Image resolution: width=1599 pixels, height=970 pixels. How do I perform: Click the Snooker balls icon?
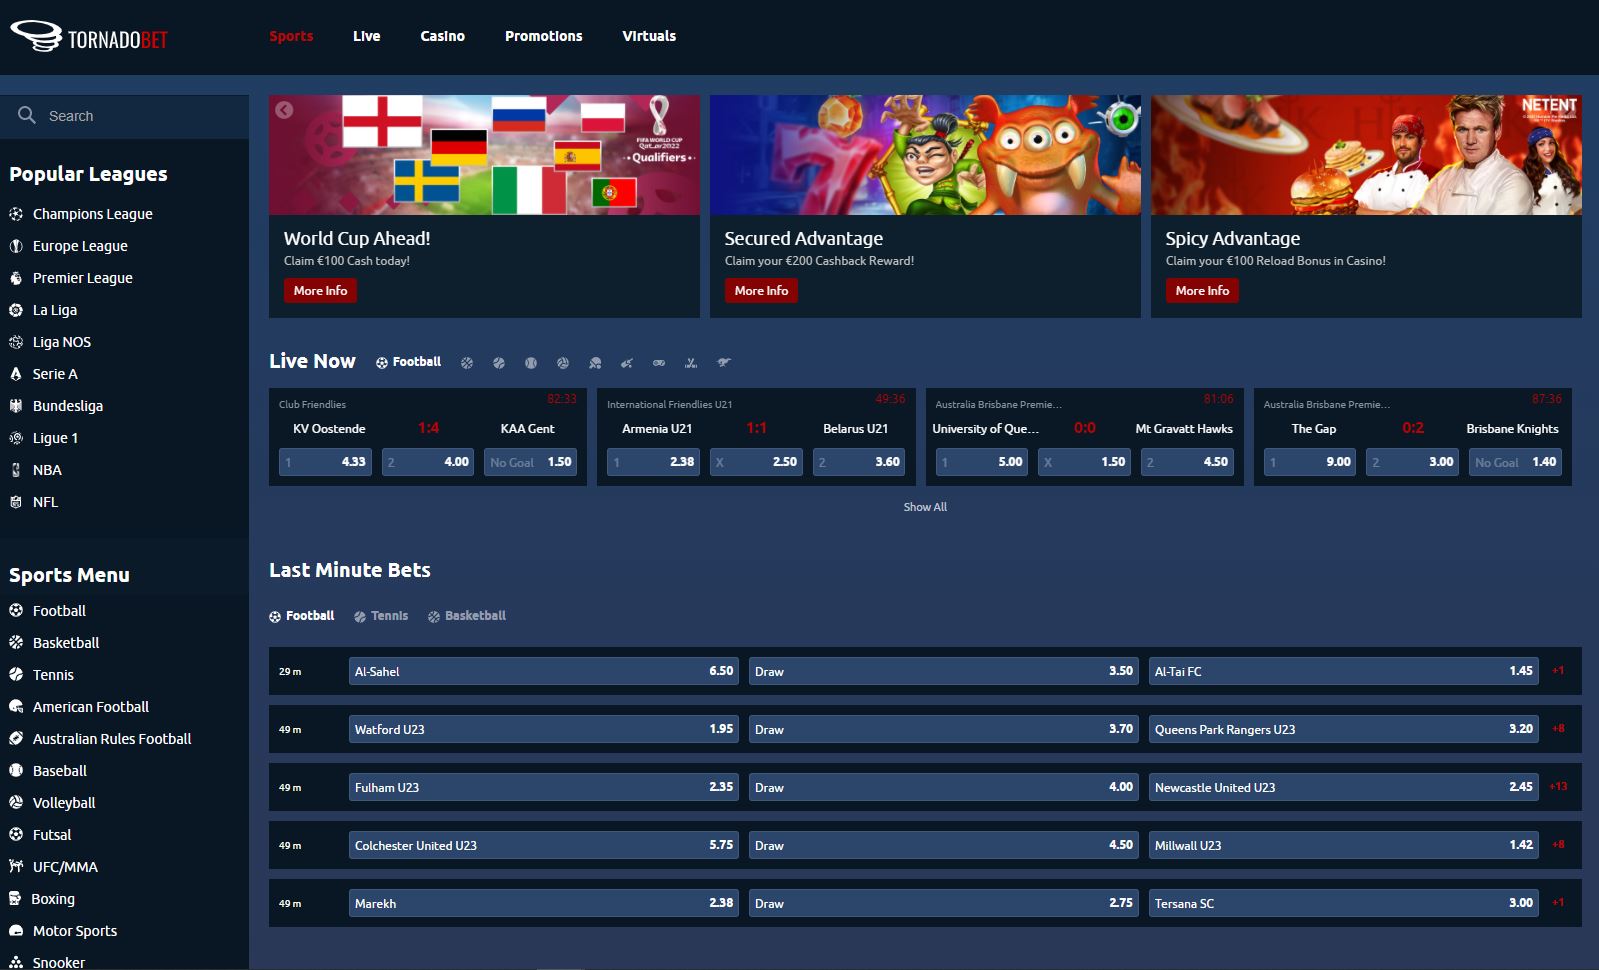pyautogui.click(x=16, y=962)
